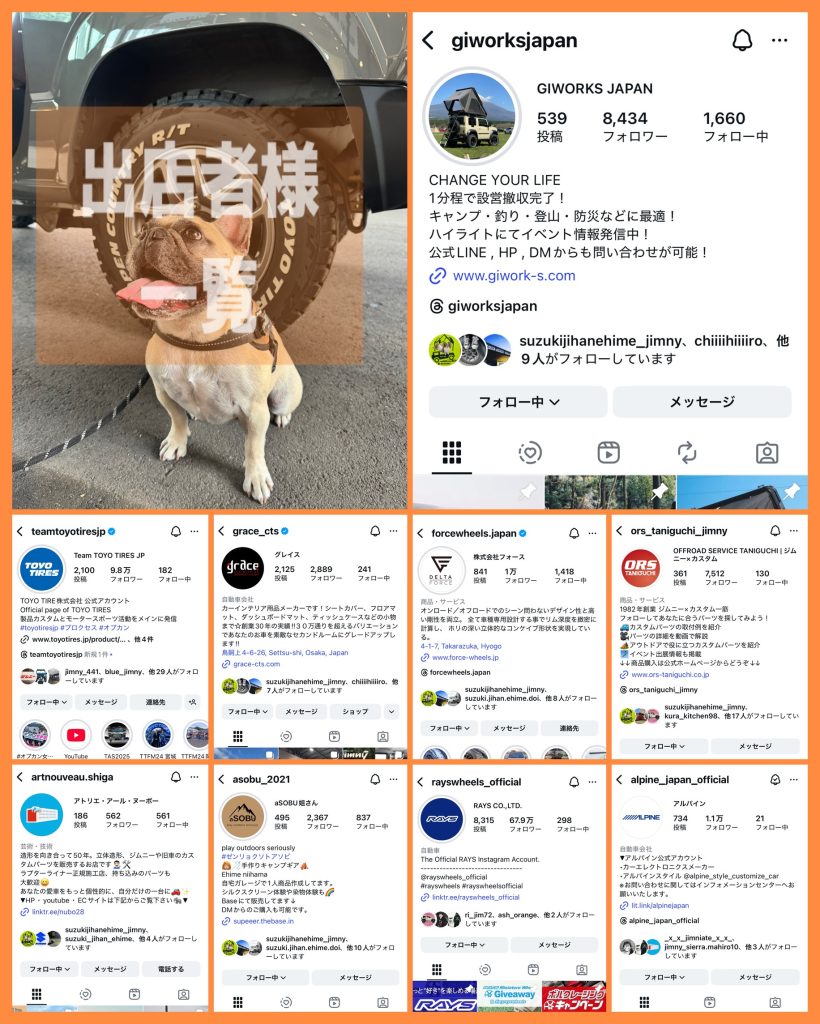The width and height of the screenshot is (820, 1024).
Task: Click メッセージ button on giworksjapan profile
Action: [x=702, y=402]
